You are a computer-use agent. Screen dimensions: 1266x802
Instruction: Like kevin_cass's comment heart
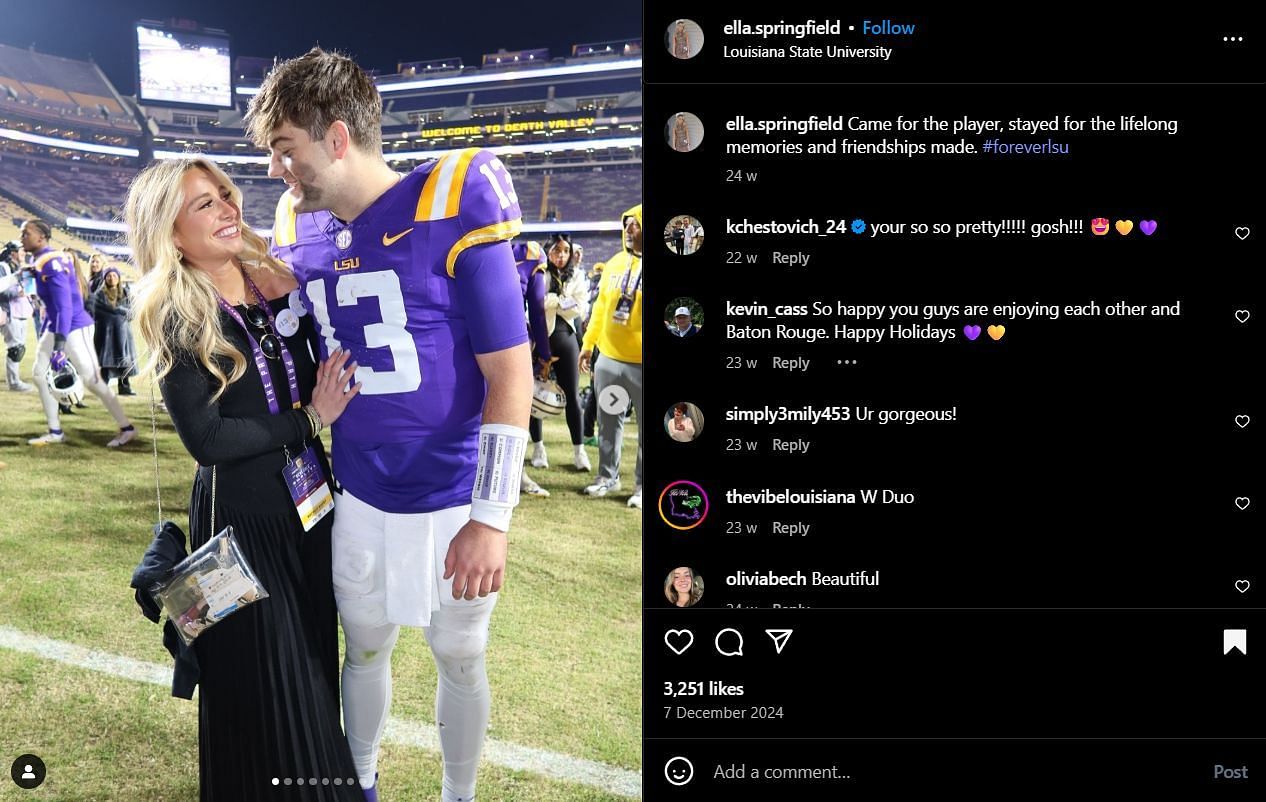tap(1242, 316)
